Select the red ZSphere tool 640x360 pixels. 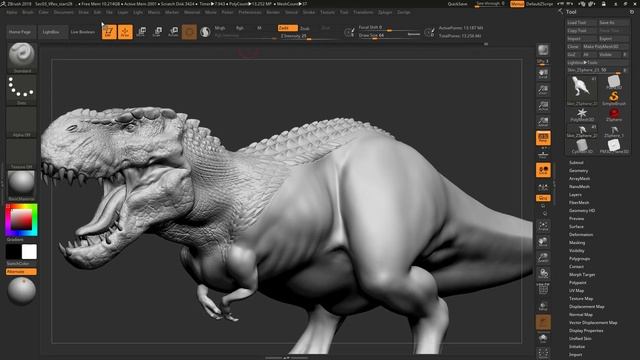(613, 114)
